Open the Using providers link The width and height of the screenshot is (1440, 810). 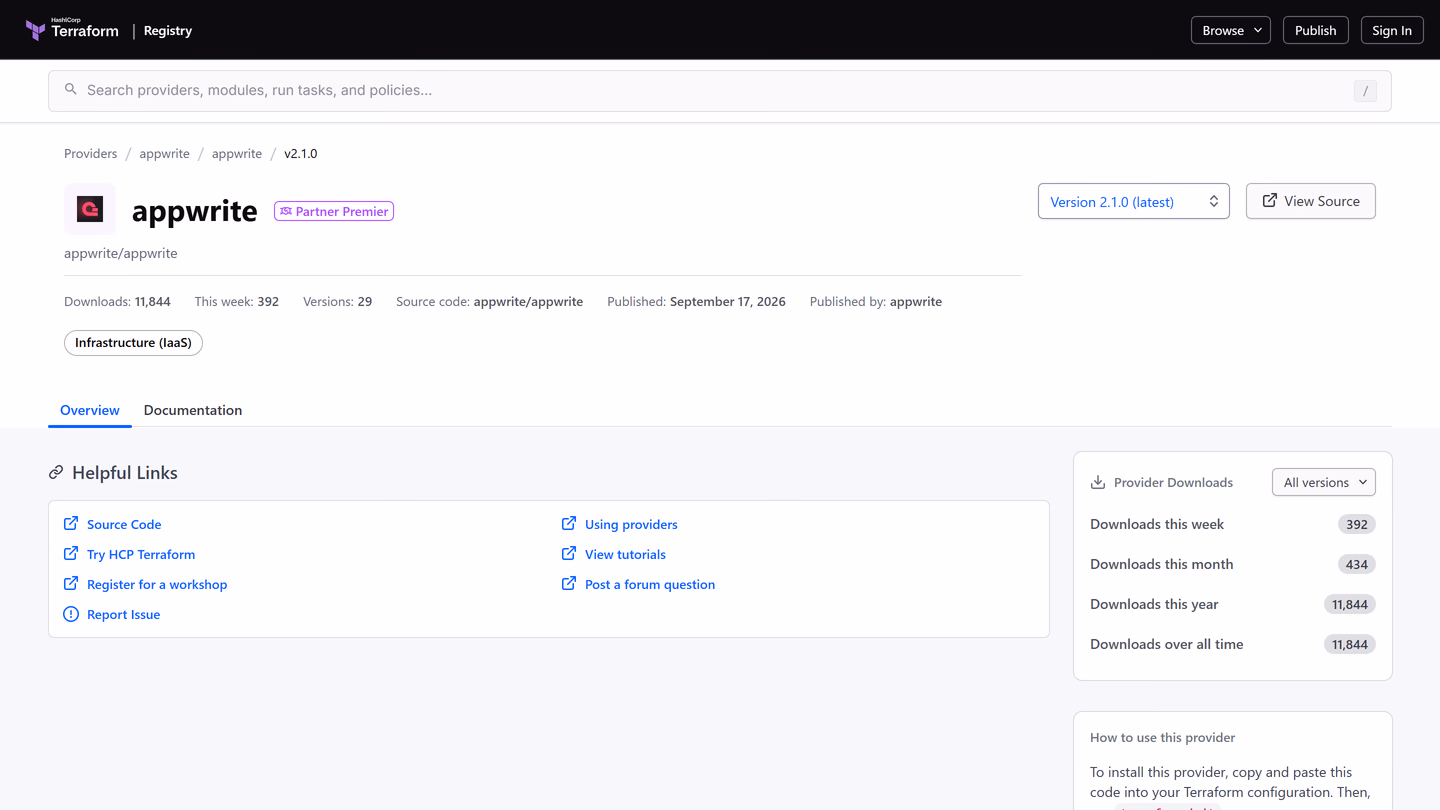click(631, 524)
